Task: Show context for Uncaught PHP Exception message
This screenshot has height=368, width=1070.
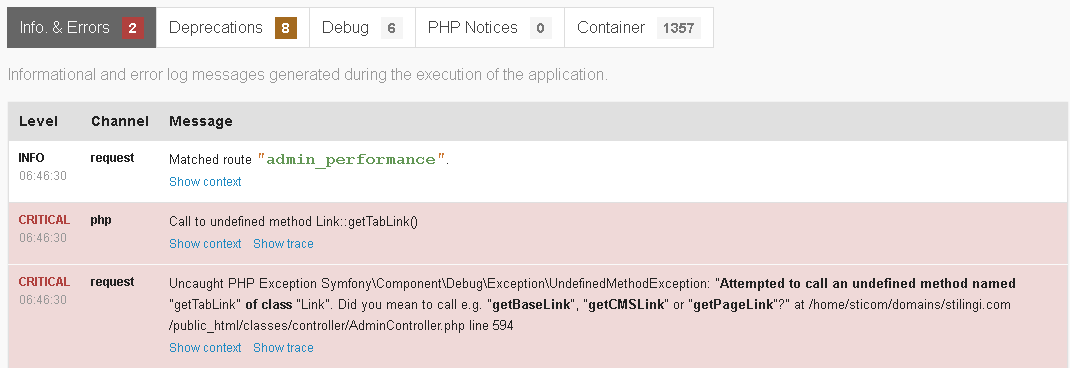Action: 205,348
